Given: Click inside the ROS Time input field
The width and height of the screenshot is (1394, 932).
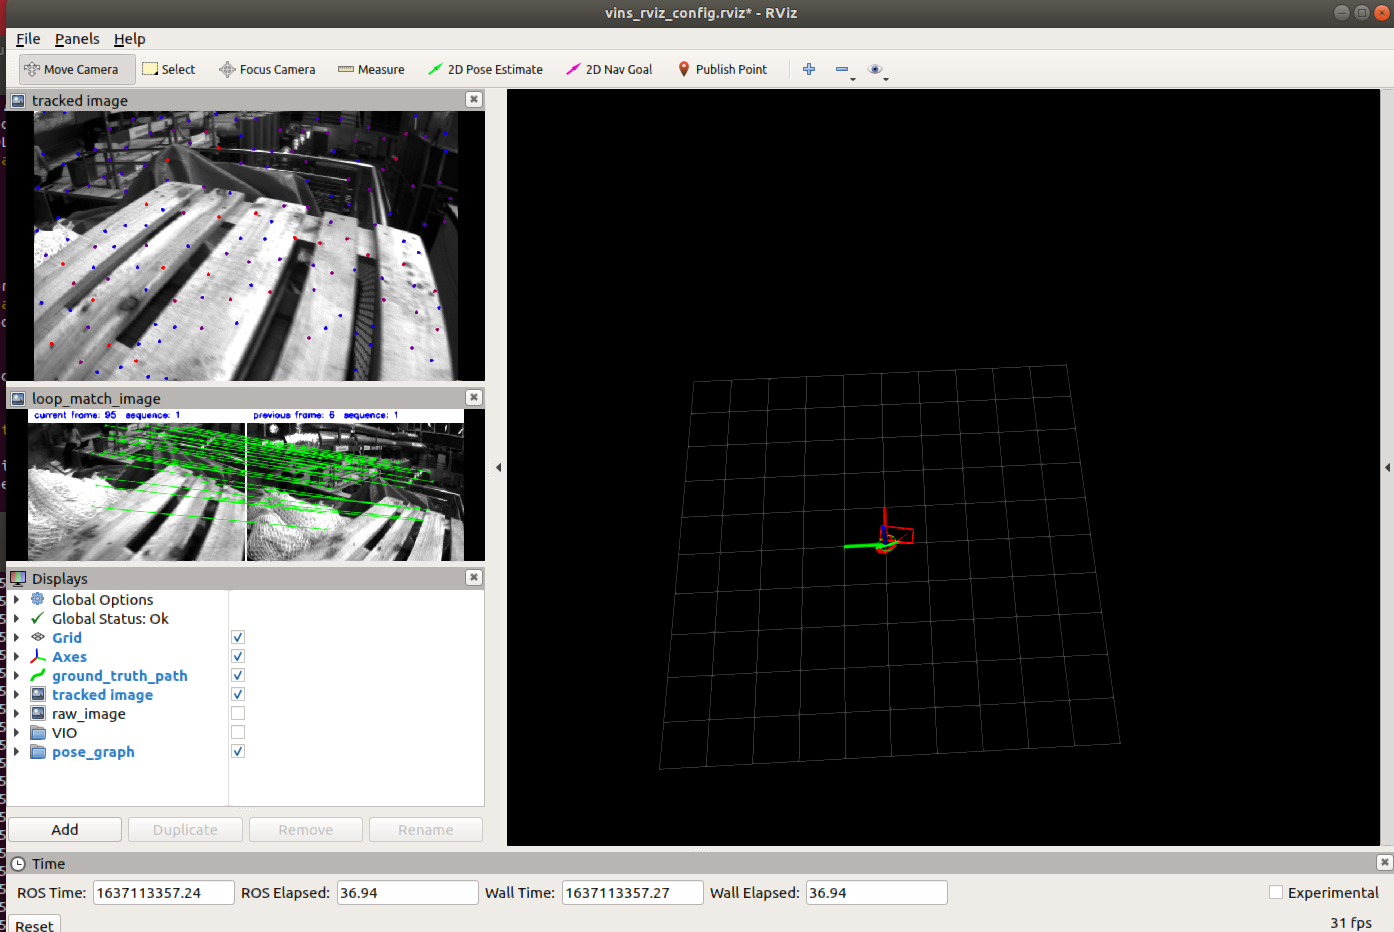Looking at the screenshot, I should tap(163, 892).
